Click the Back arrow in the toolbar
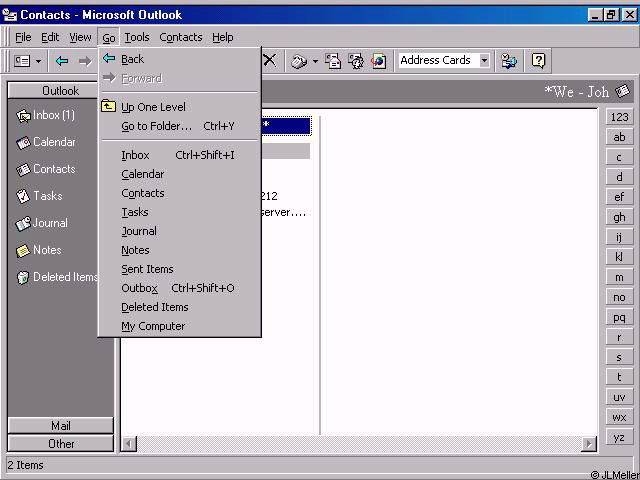 coord(62,61)
